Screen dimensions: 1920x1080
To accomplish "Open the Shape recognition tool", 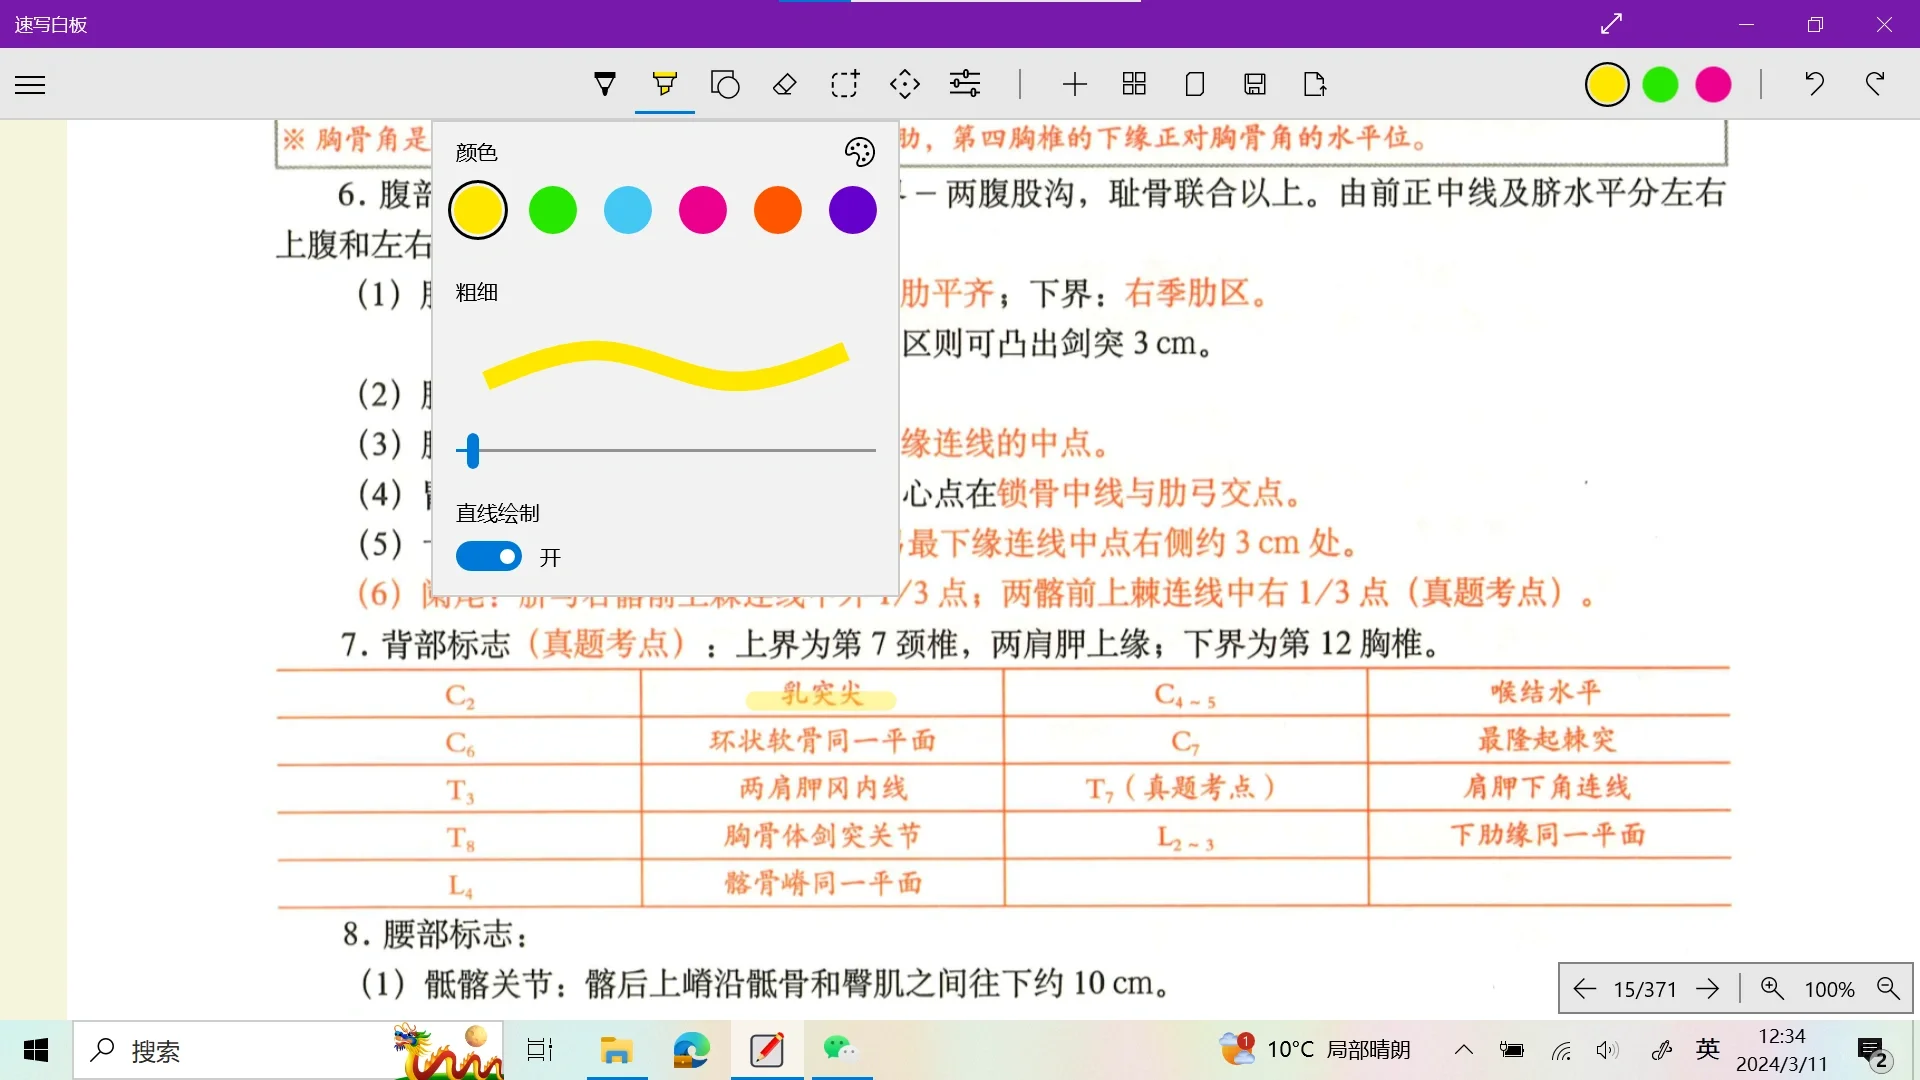I will click(725, 84).
